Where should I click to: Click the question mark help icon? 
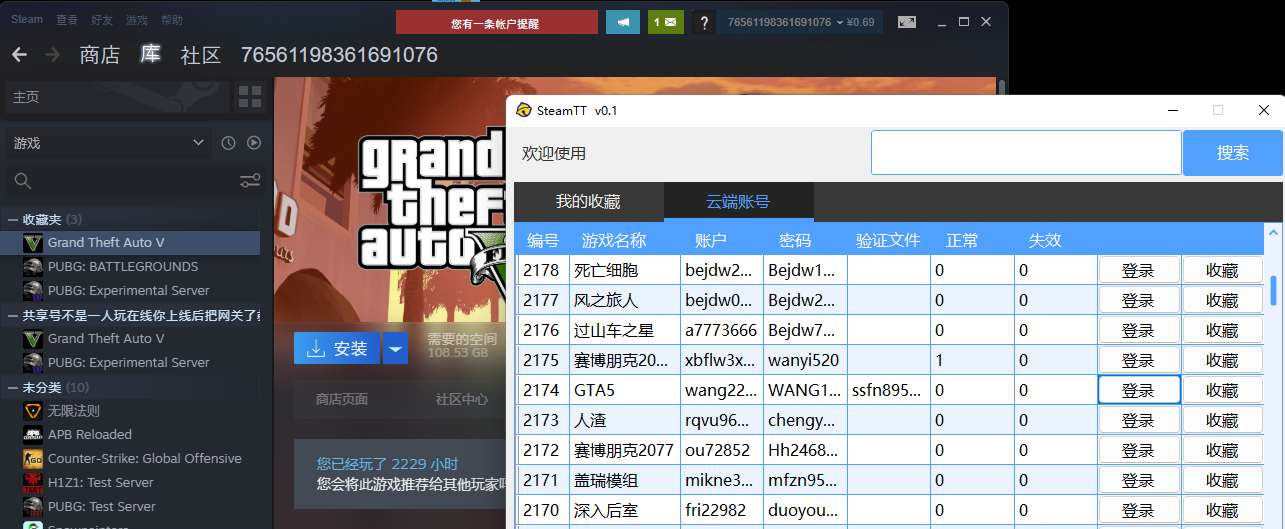(704, 22)
